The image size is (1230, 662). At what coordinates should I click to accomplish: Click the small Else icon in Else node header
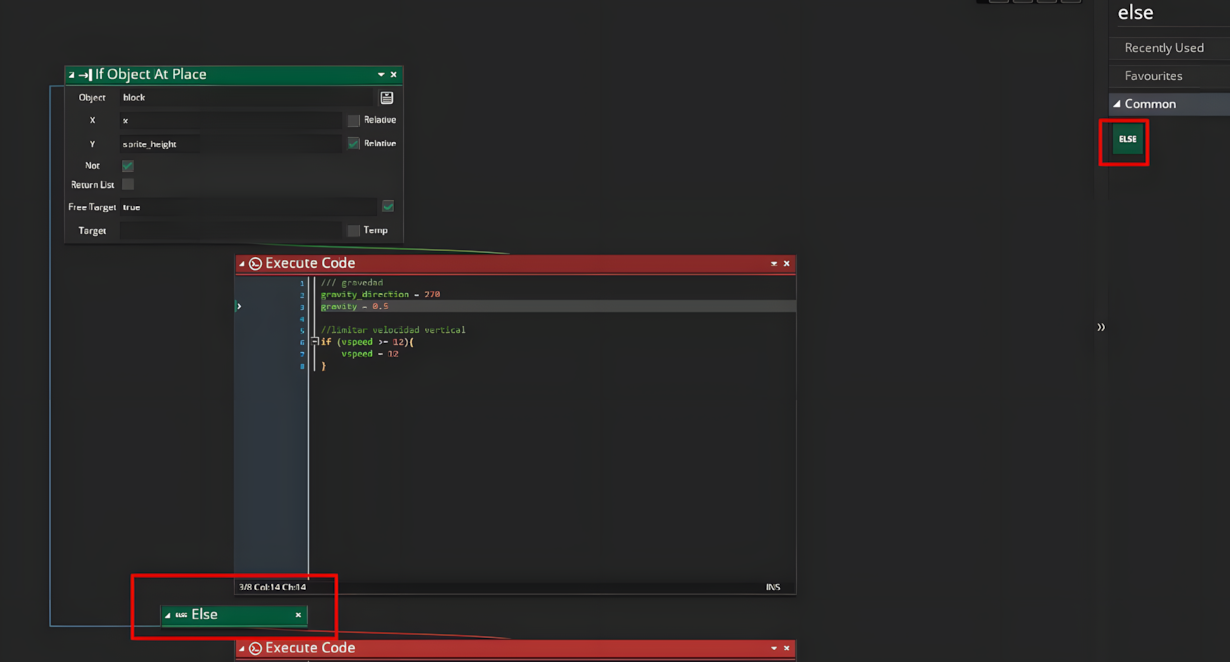tap(181, 615)
